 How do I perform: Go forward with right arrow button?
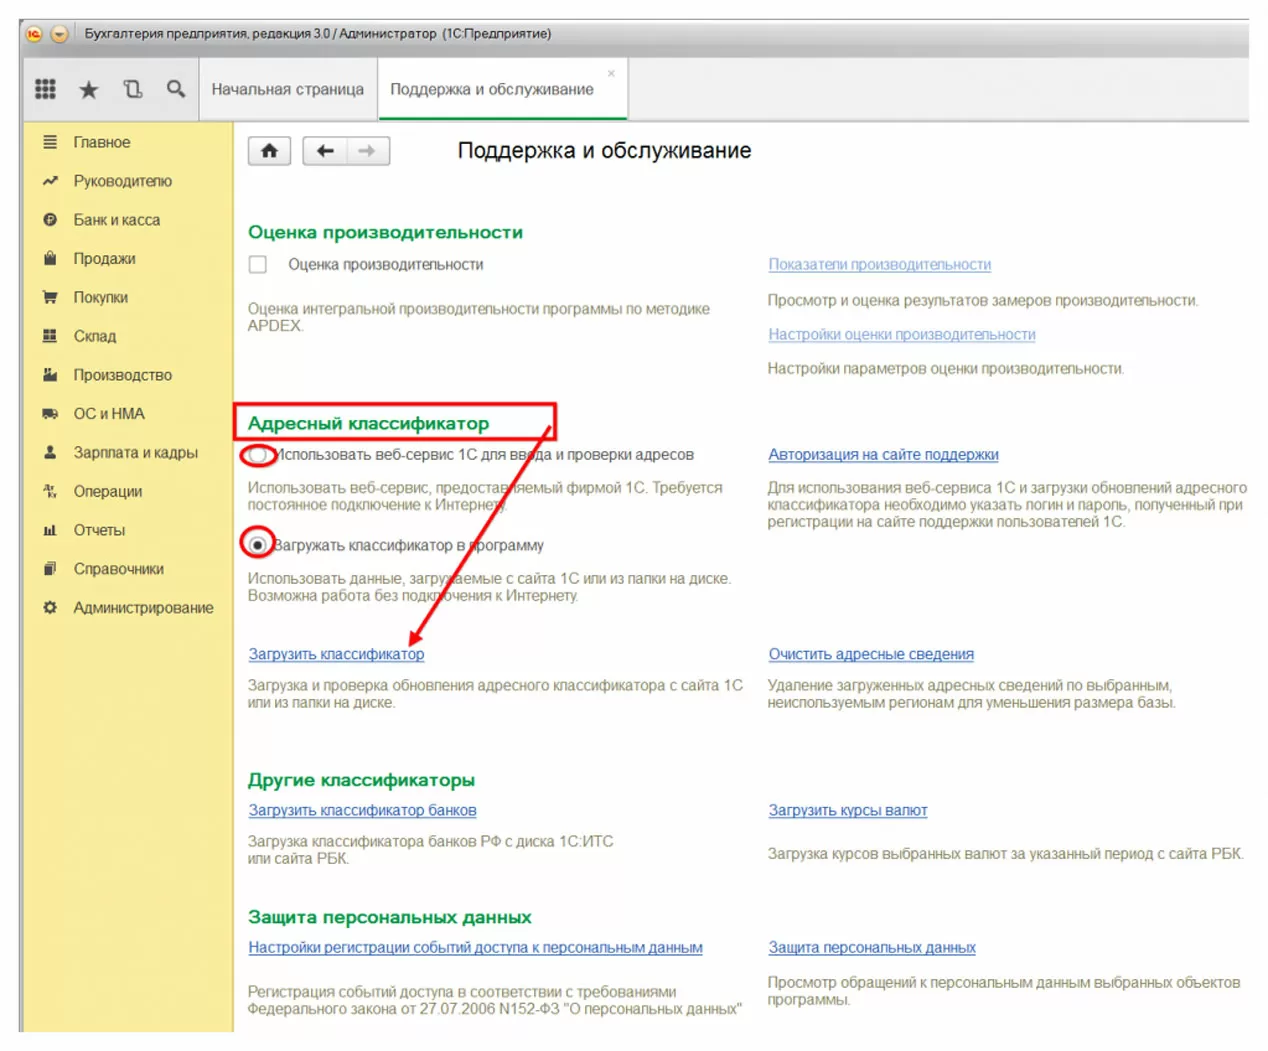click(x=367, y=151)
